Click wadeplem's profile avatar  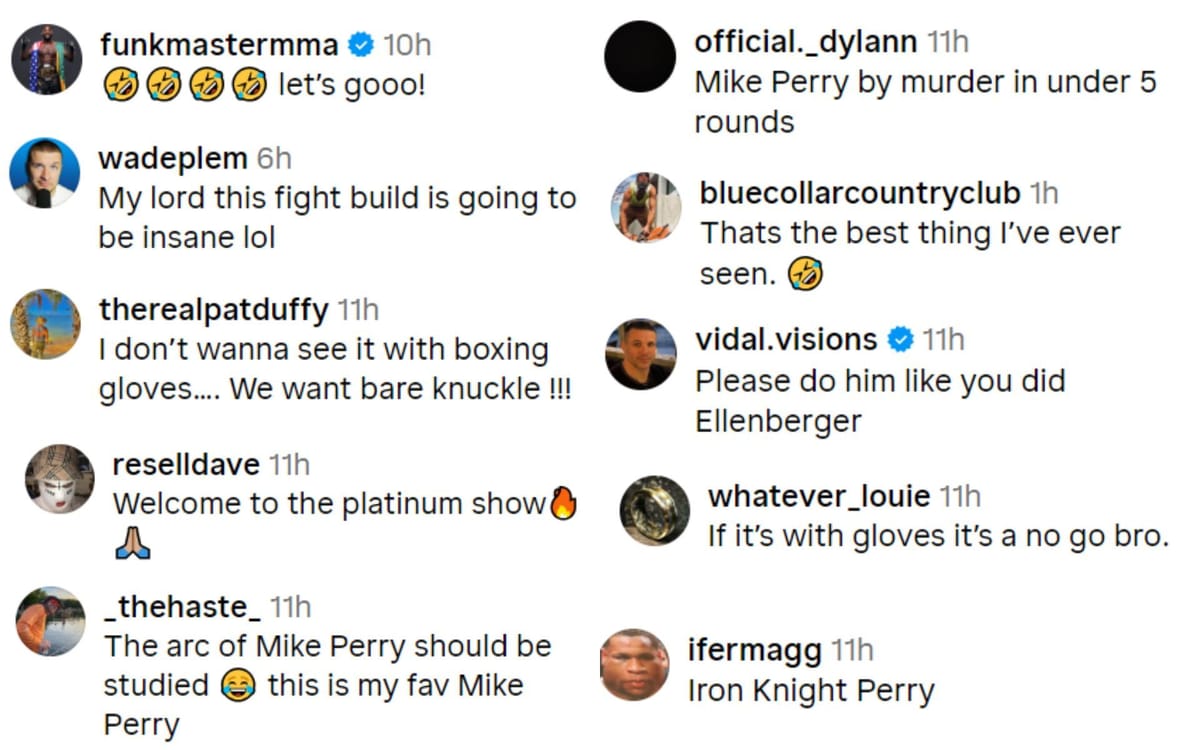click(x=44, y=172)
